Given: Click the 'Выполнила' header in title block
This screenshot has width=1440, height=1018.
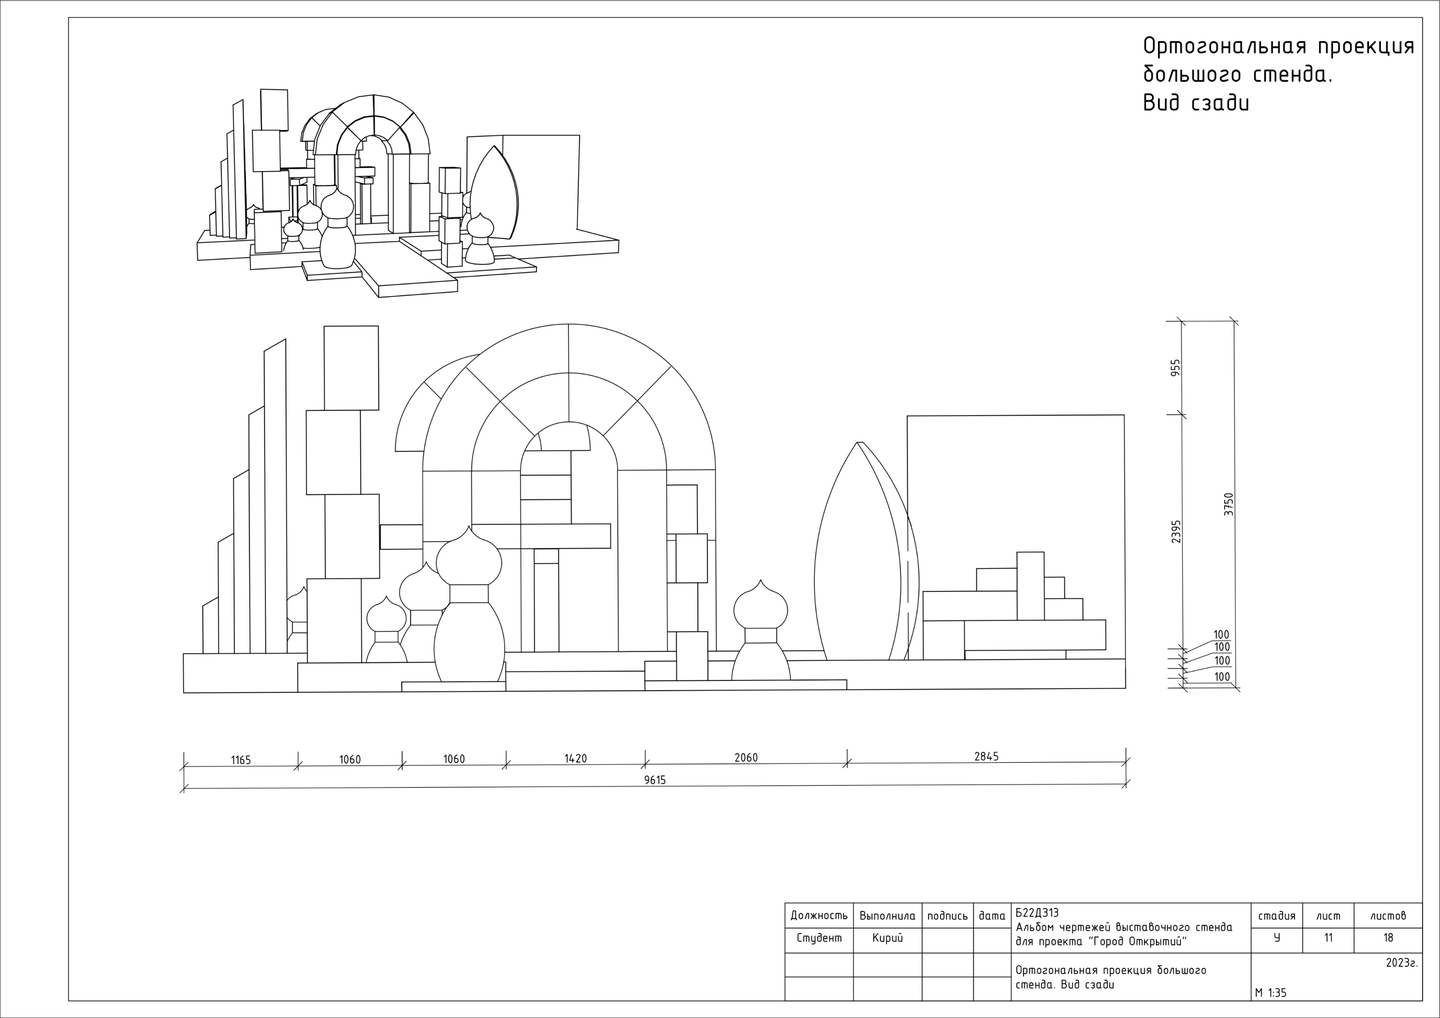Looking at the screenshot, I should tap(887, 915).
